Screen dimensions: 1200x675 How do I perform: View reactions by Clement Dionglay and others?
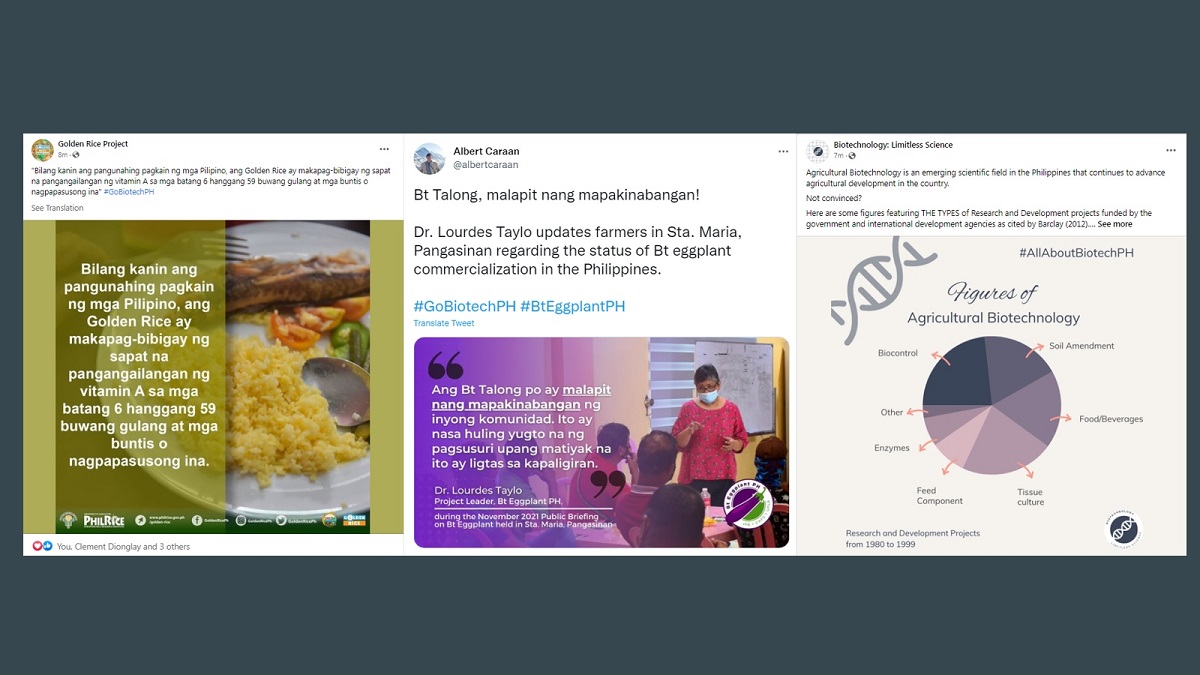(120, 546)
